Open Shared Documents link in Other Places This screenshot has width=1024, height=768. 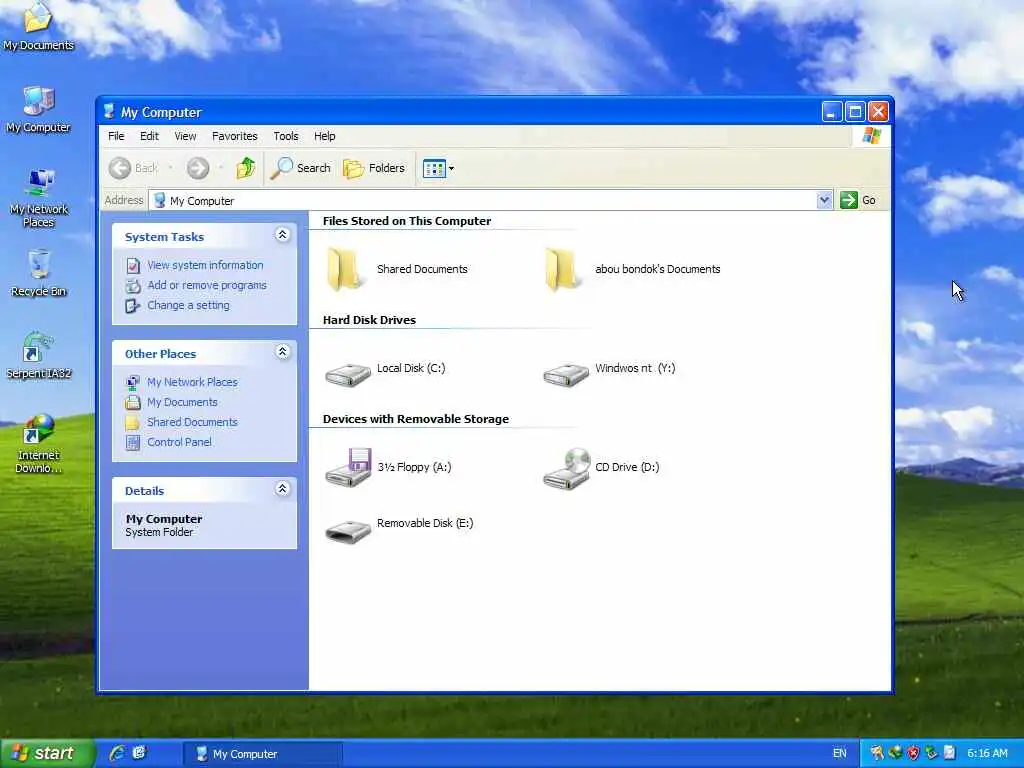click(192, 423)
